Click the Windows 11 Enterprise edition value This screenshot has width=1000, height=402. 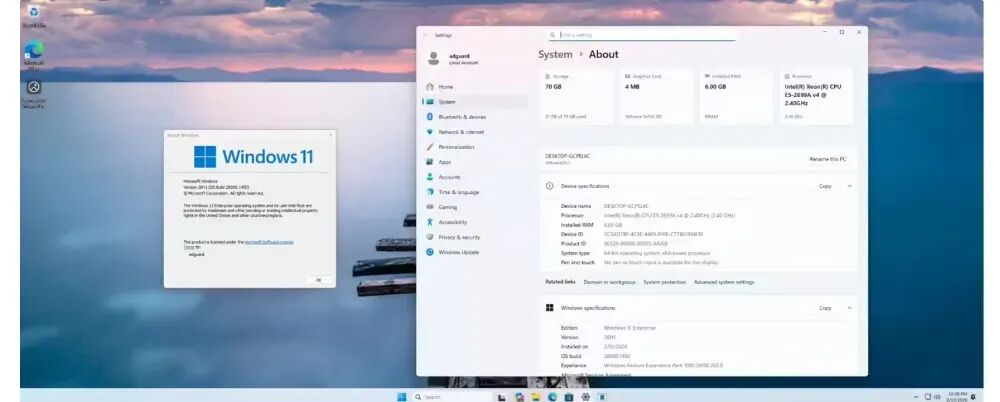(x=629, y=328)
